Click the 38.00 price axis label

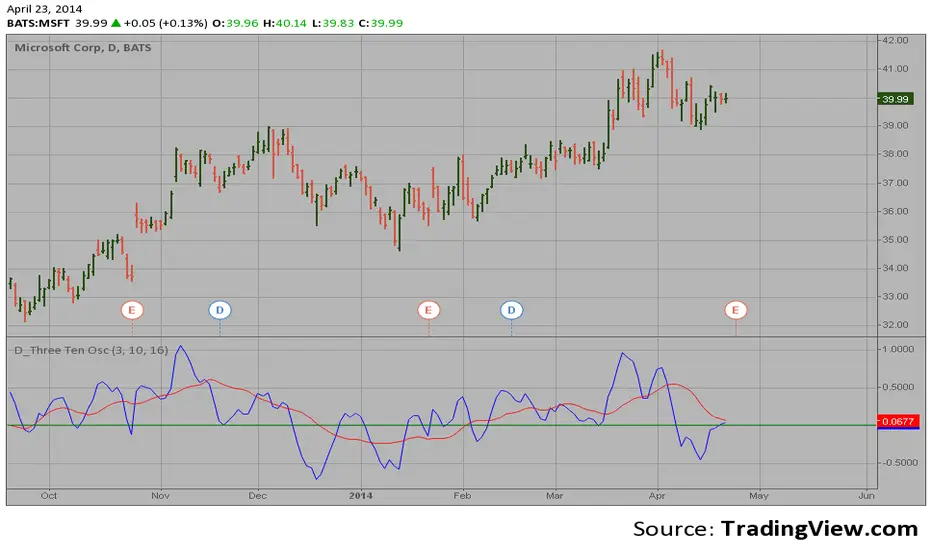896,153
